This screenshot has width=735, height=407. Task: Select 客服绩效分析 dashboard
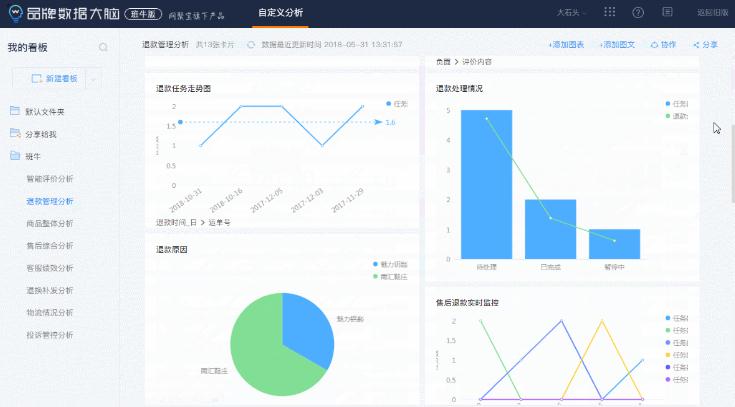tap(50, 268)
